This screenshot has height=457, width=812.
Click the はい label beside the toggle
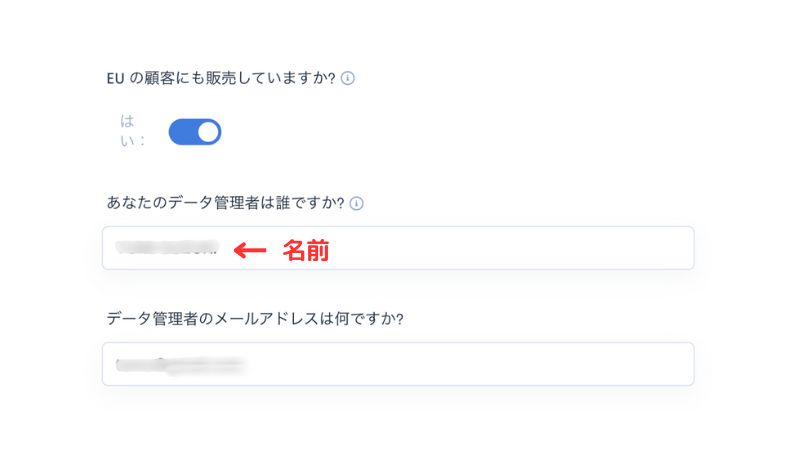pyautogui.click(x=127, y=131)
